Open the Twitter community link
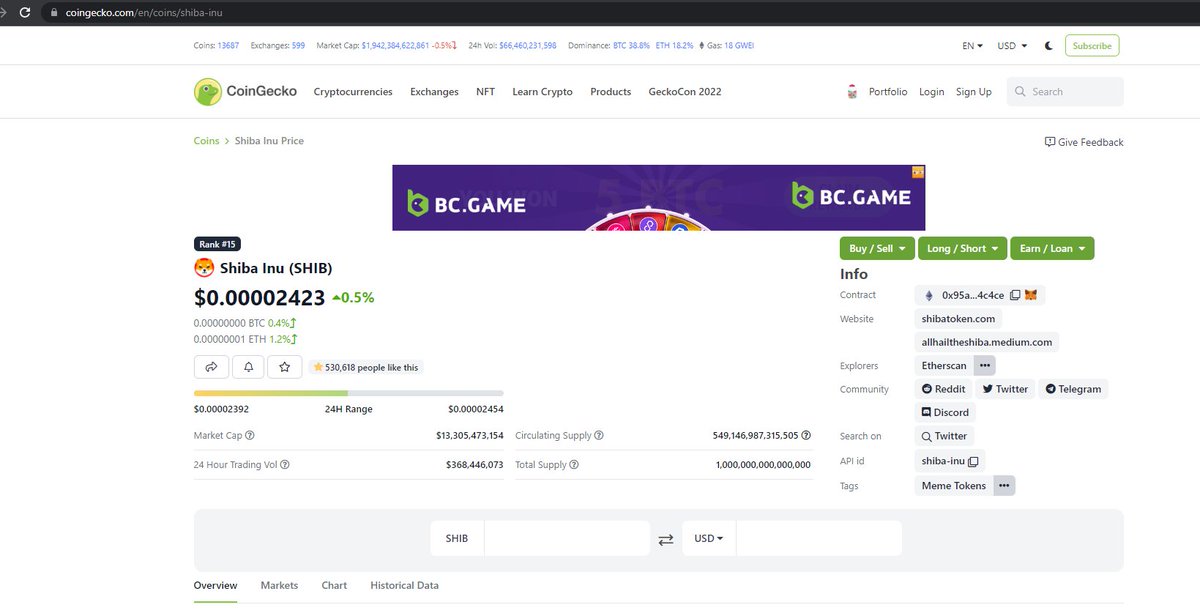1200x613 pixels. coord(1005,389)
